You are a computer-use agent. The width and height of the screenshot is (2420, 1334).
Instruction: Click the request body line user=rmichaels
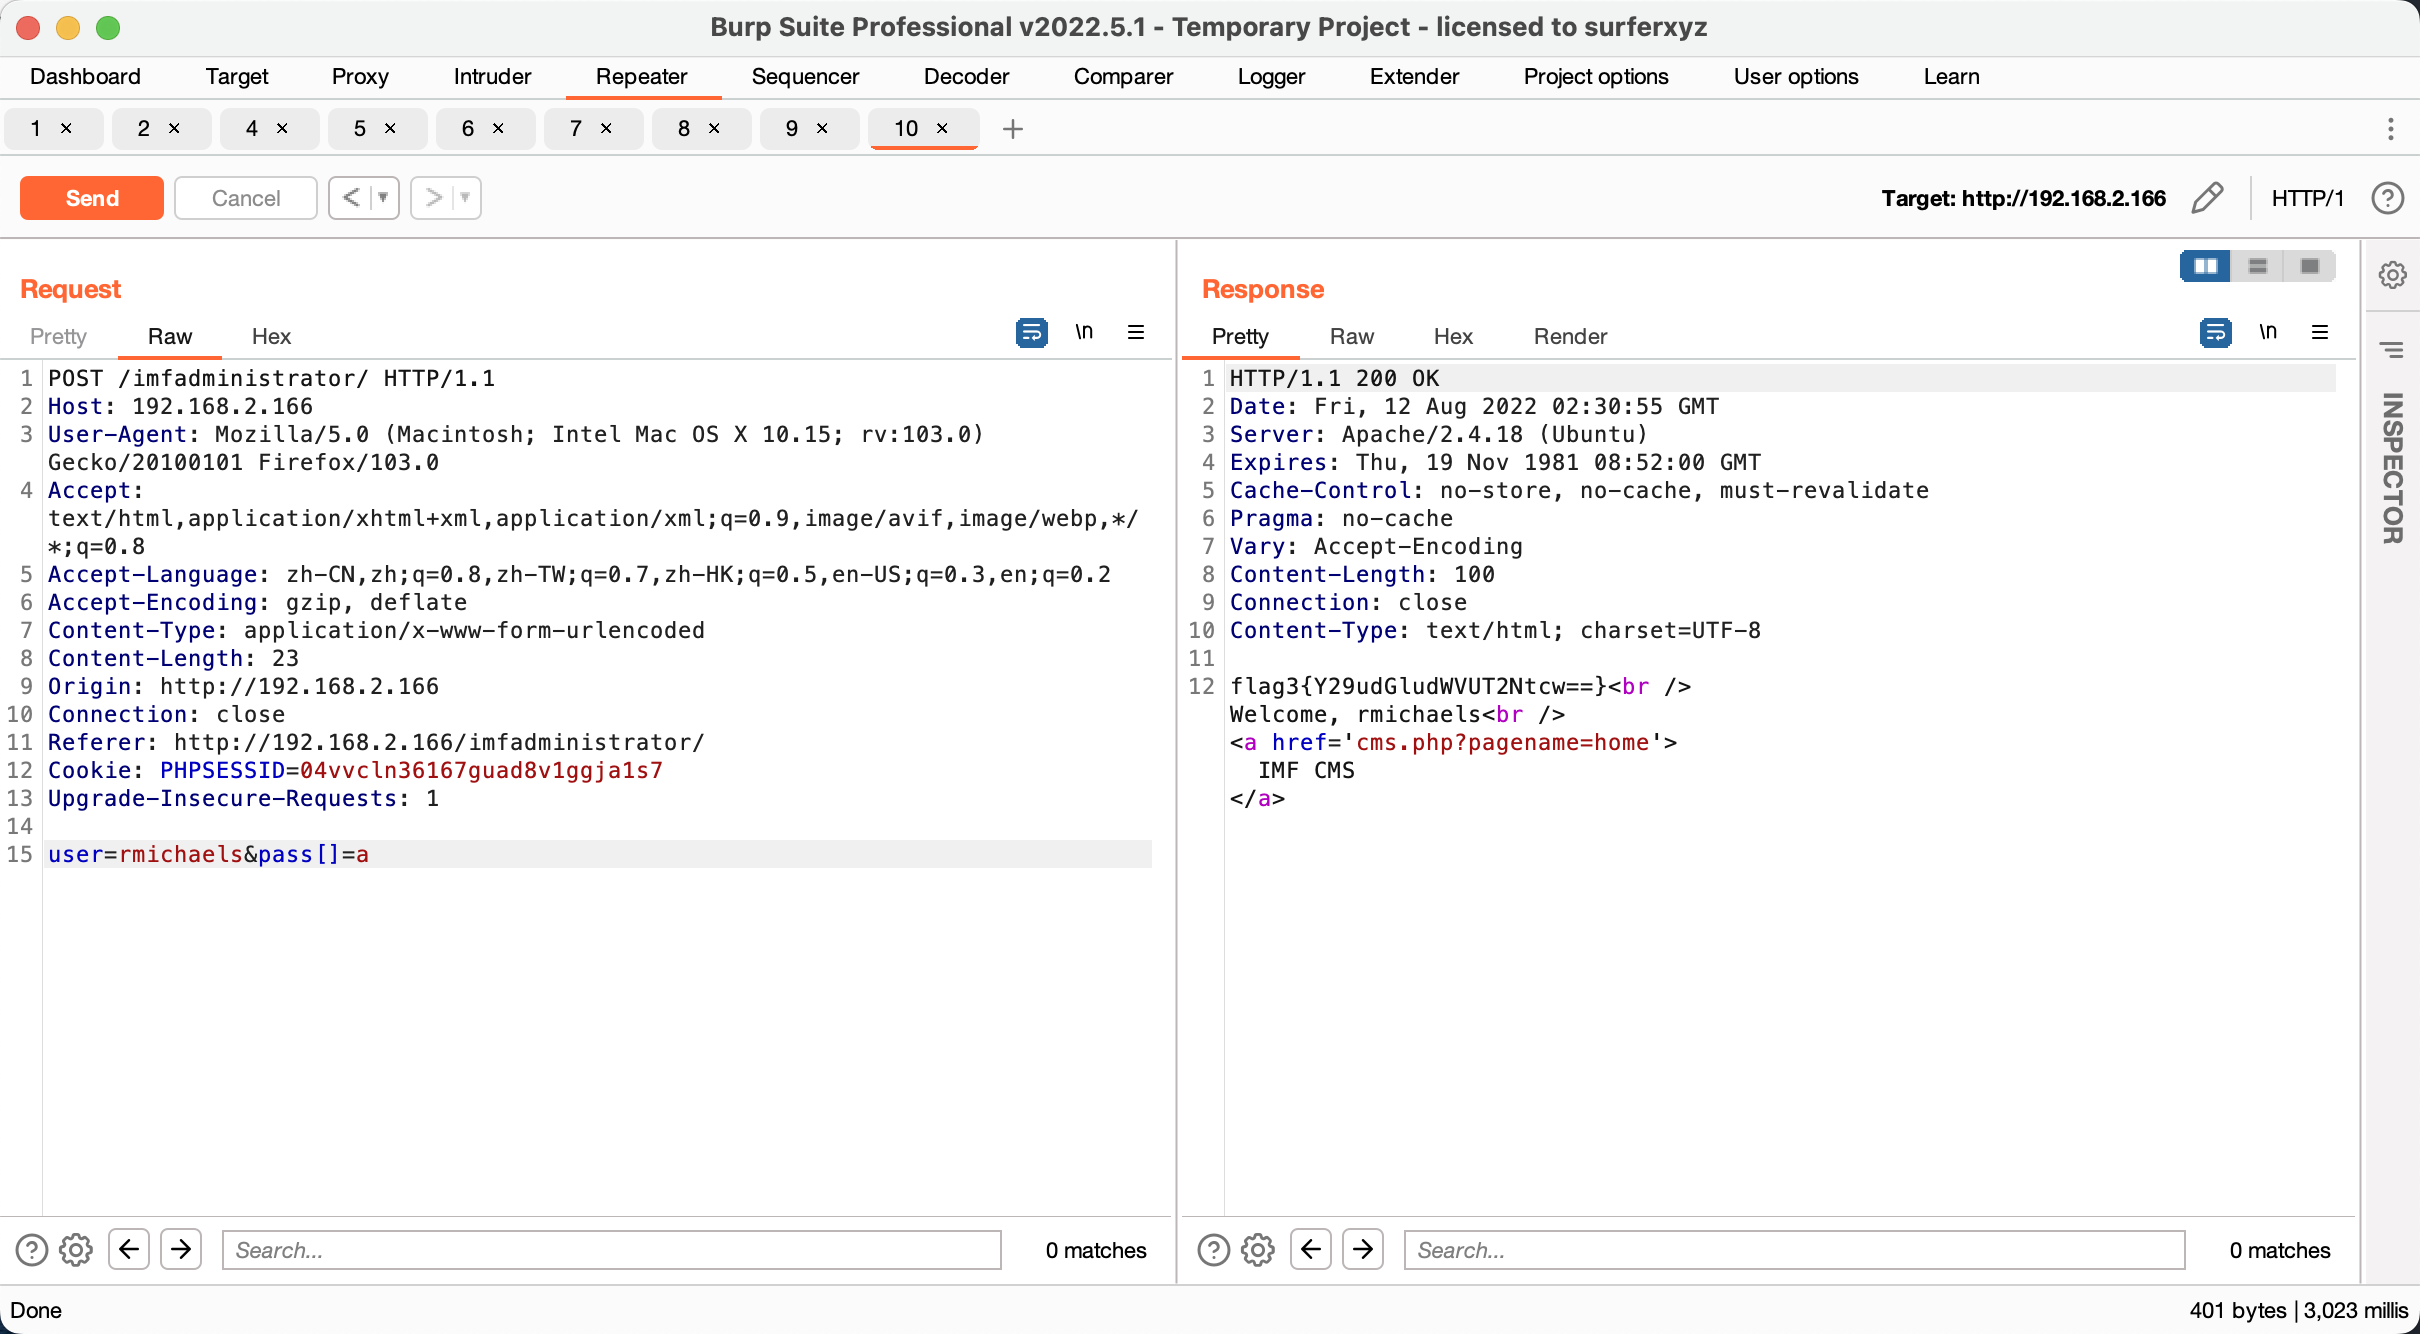(208, 854)
